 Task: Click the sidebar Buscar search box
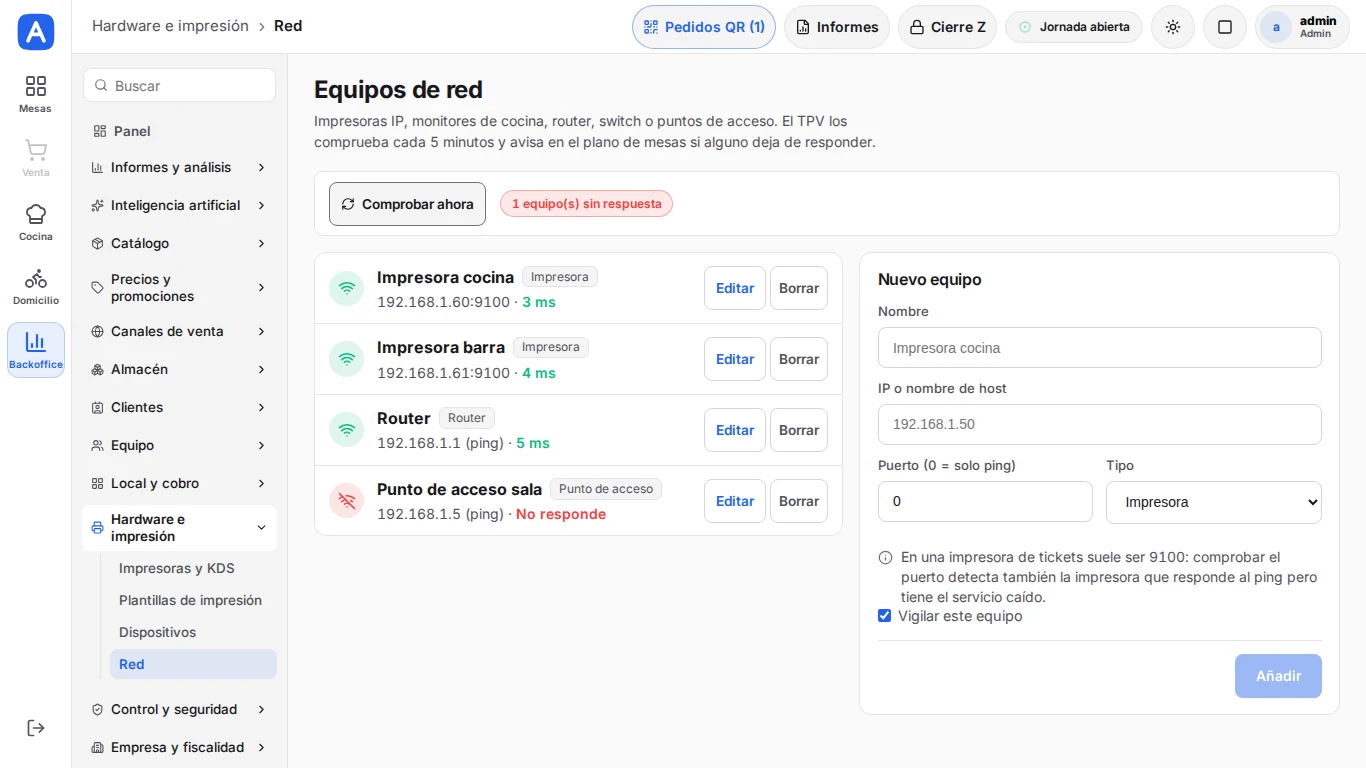pos(179,85)
